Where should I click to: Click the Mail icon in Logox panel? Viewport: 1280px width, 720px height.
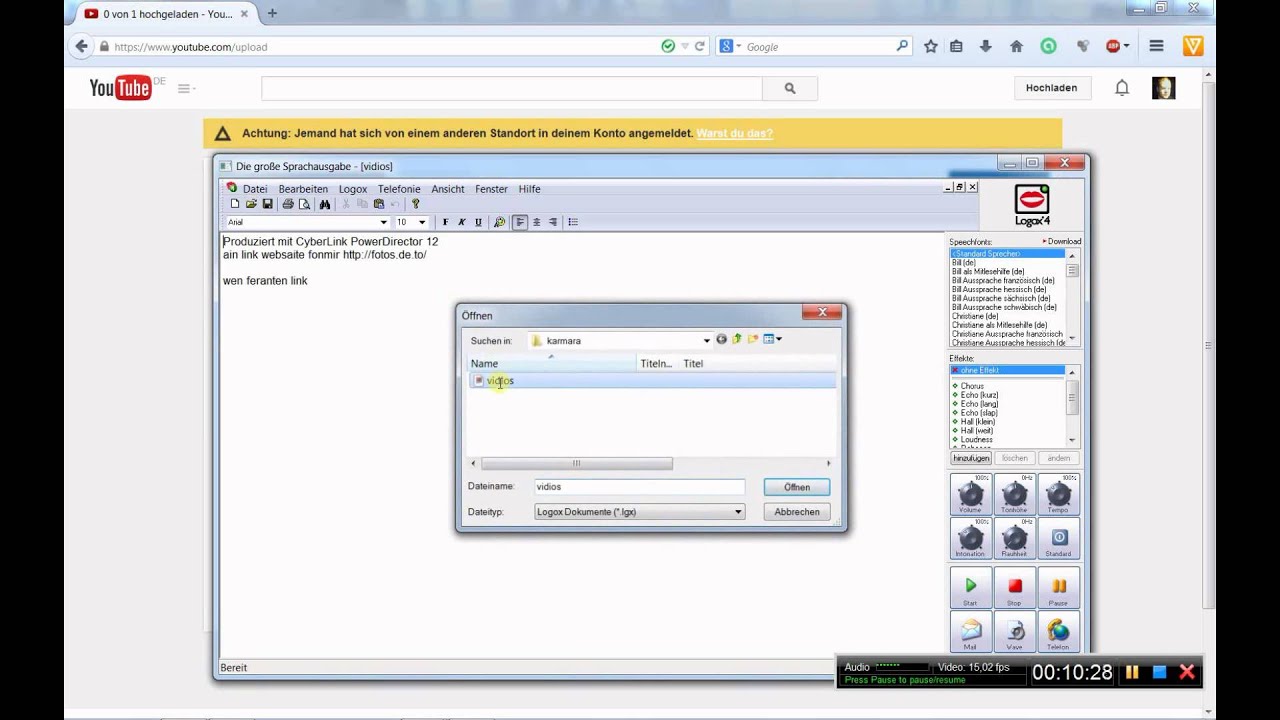[x=970, y=631]
